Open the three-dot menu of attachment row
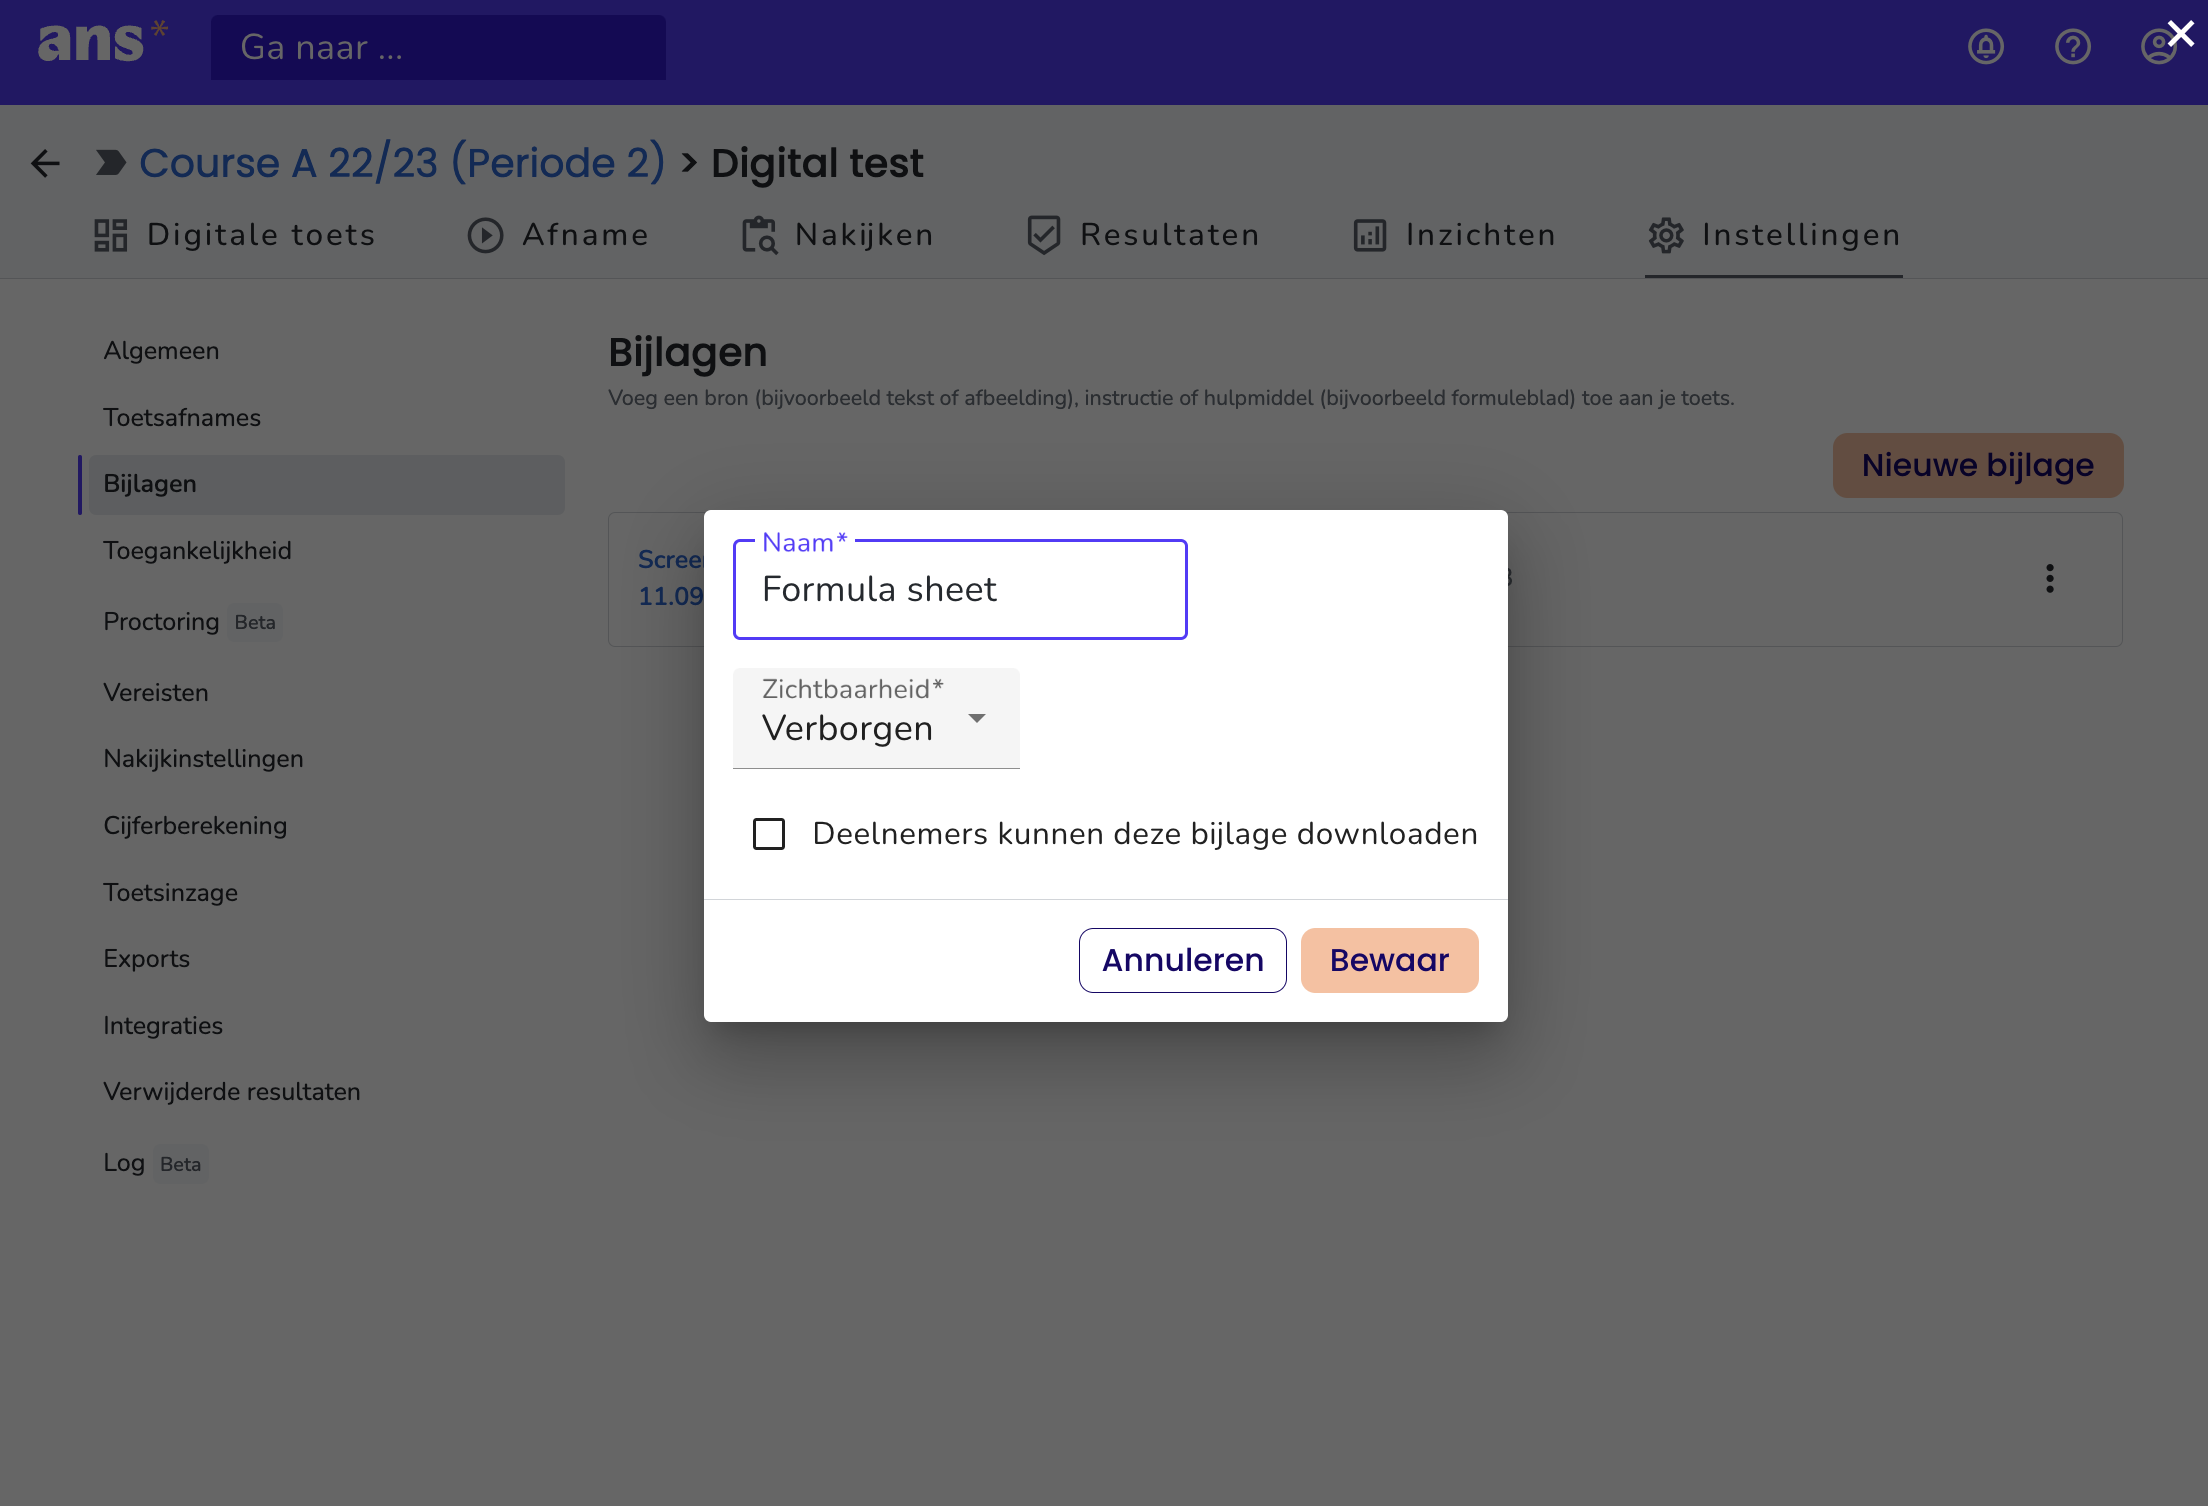This screenshot has width=2208, height=1506. click(x=2050, y=579)
